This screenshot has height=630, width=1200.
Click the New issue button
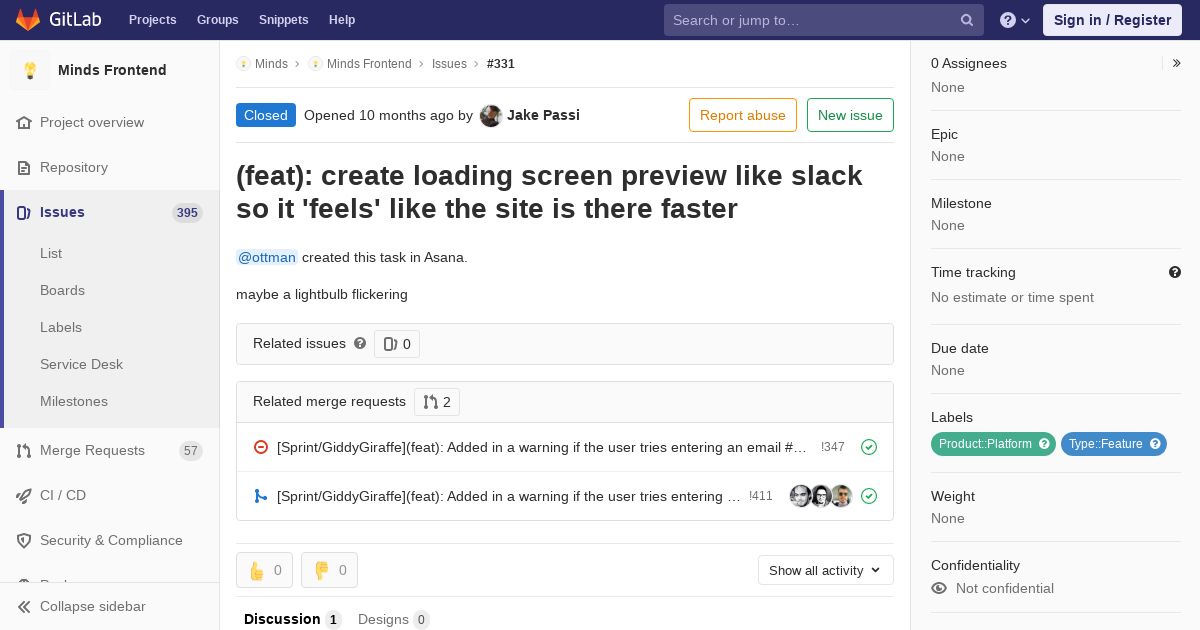850,115
